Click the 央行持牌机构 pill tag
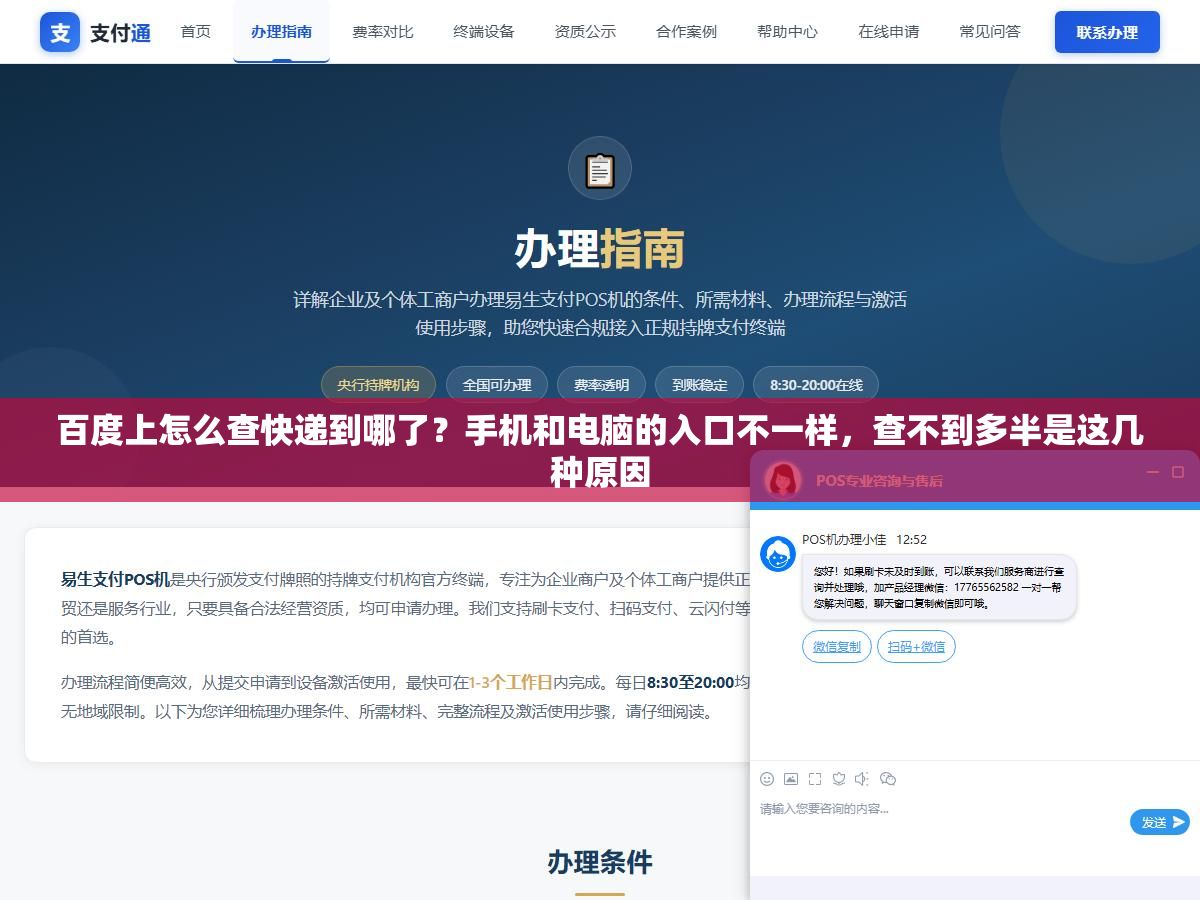Screen dimensions: 1200x900 coord(378,385)
